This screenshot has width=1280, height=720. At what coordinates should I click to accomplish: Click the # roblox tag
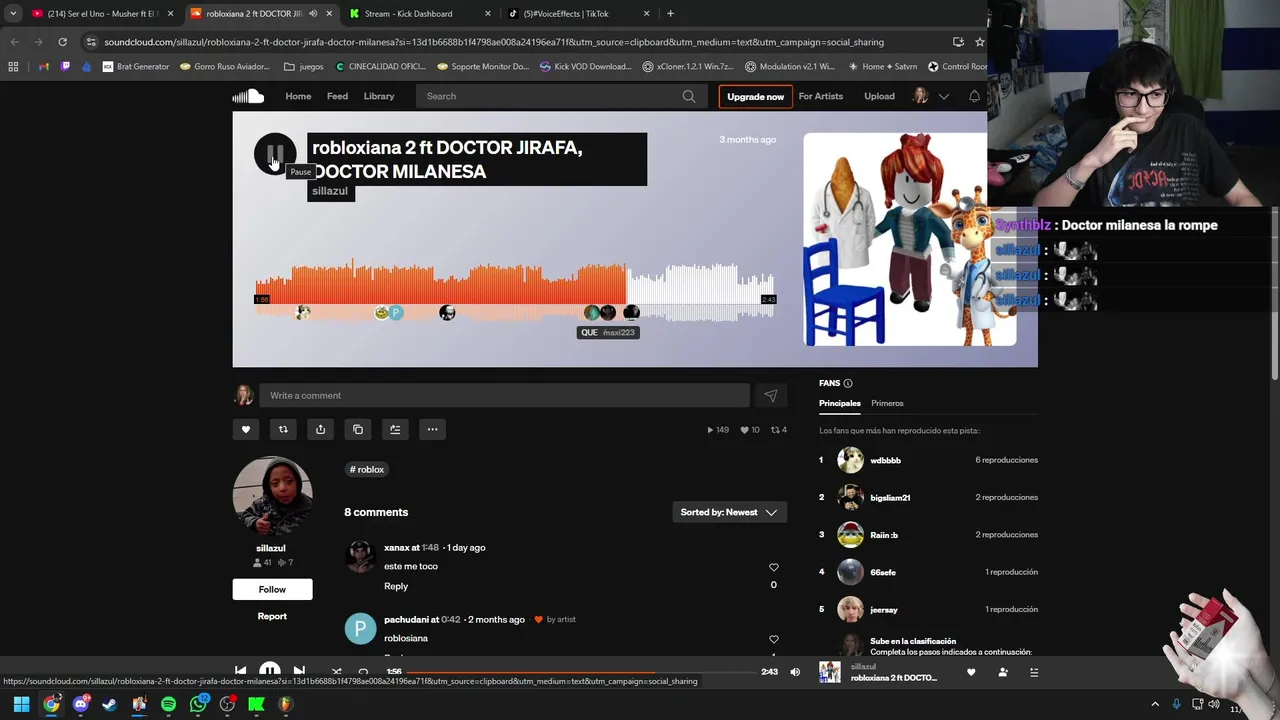pyautogui.click(x=367, y=469)
